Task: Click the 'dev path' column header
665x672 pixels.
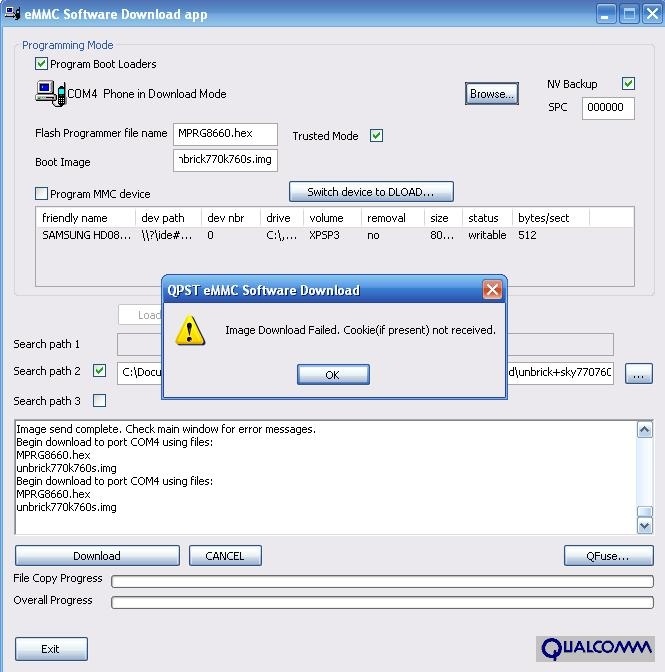Action: pyautogui.click(x=168, y=218)
